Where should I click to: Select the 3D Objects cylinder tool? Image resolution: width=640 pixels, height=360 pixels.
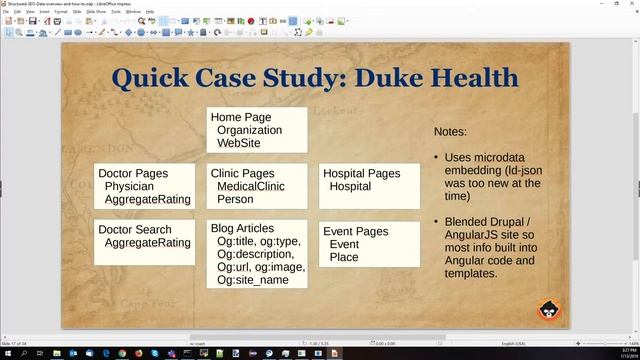point(203,32)
